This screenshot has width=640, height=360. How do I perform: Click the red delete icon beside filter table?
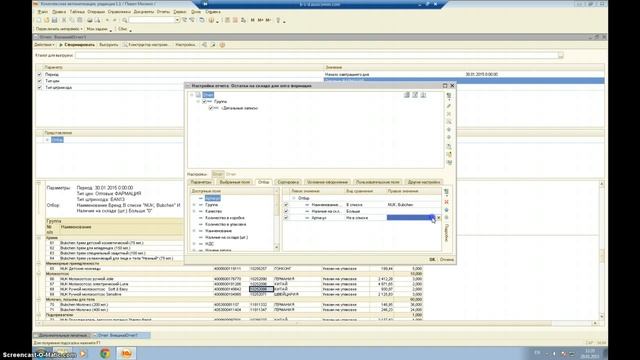tap(446, 202)
